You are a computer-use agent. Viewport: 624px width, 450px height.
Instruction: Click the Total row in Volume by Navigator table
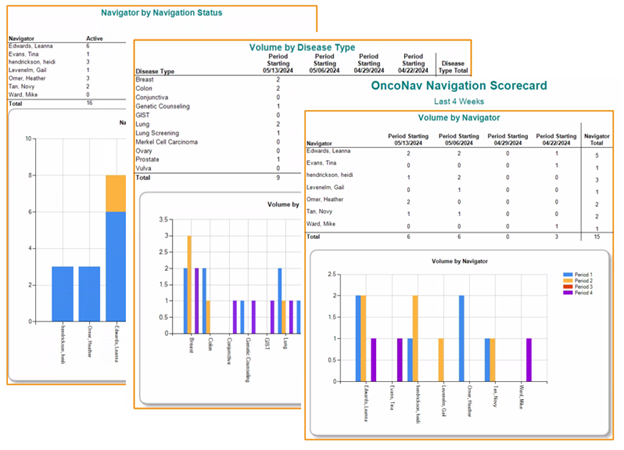(x=317, y=238)
